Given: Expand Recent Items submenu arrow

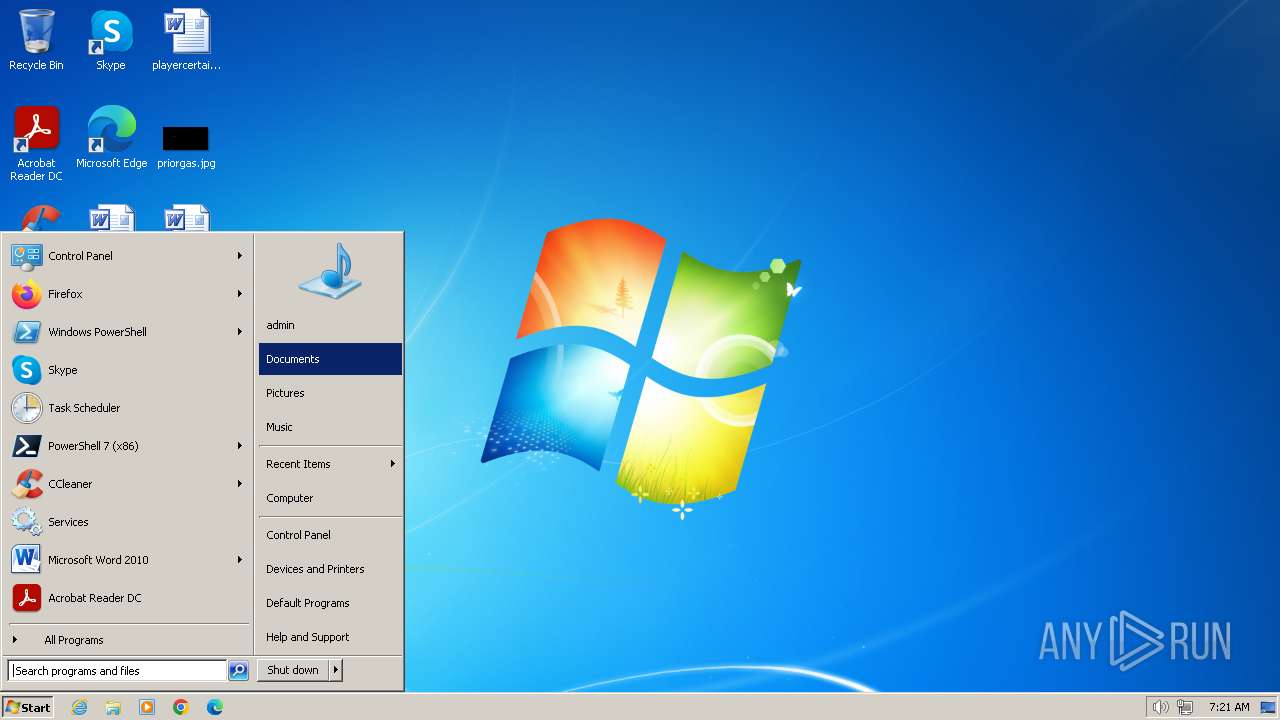Looking at the screenshot, I should pyautogui.click(x=393, y=464).
